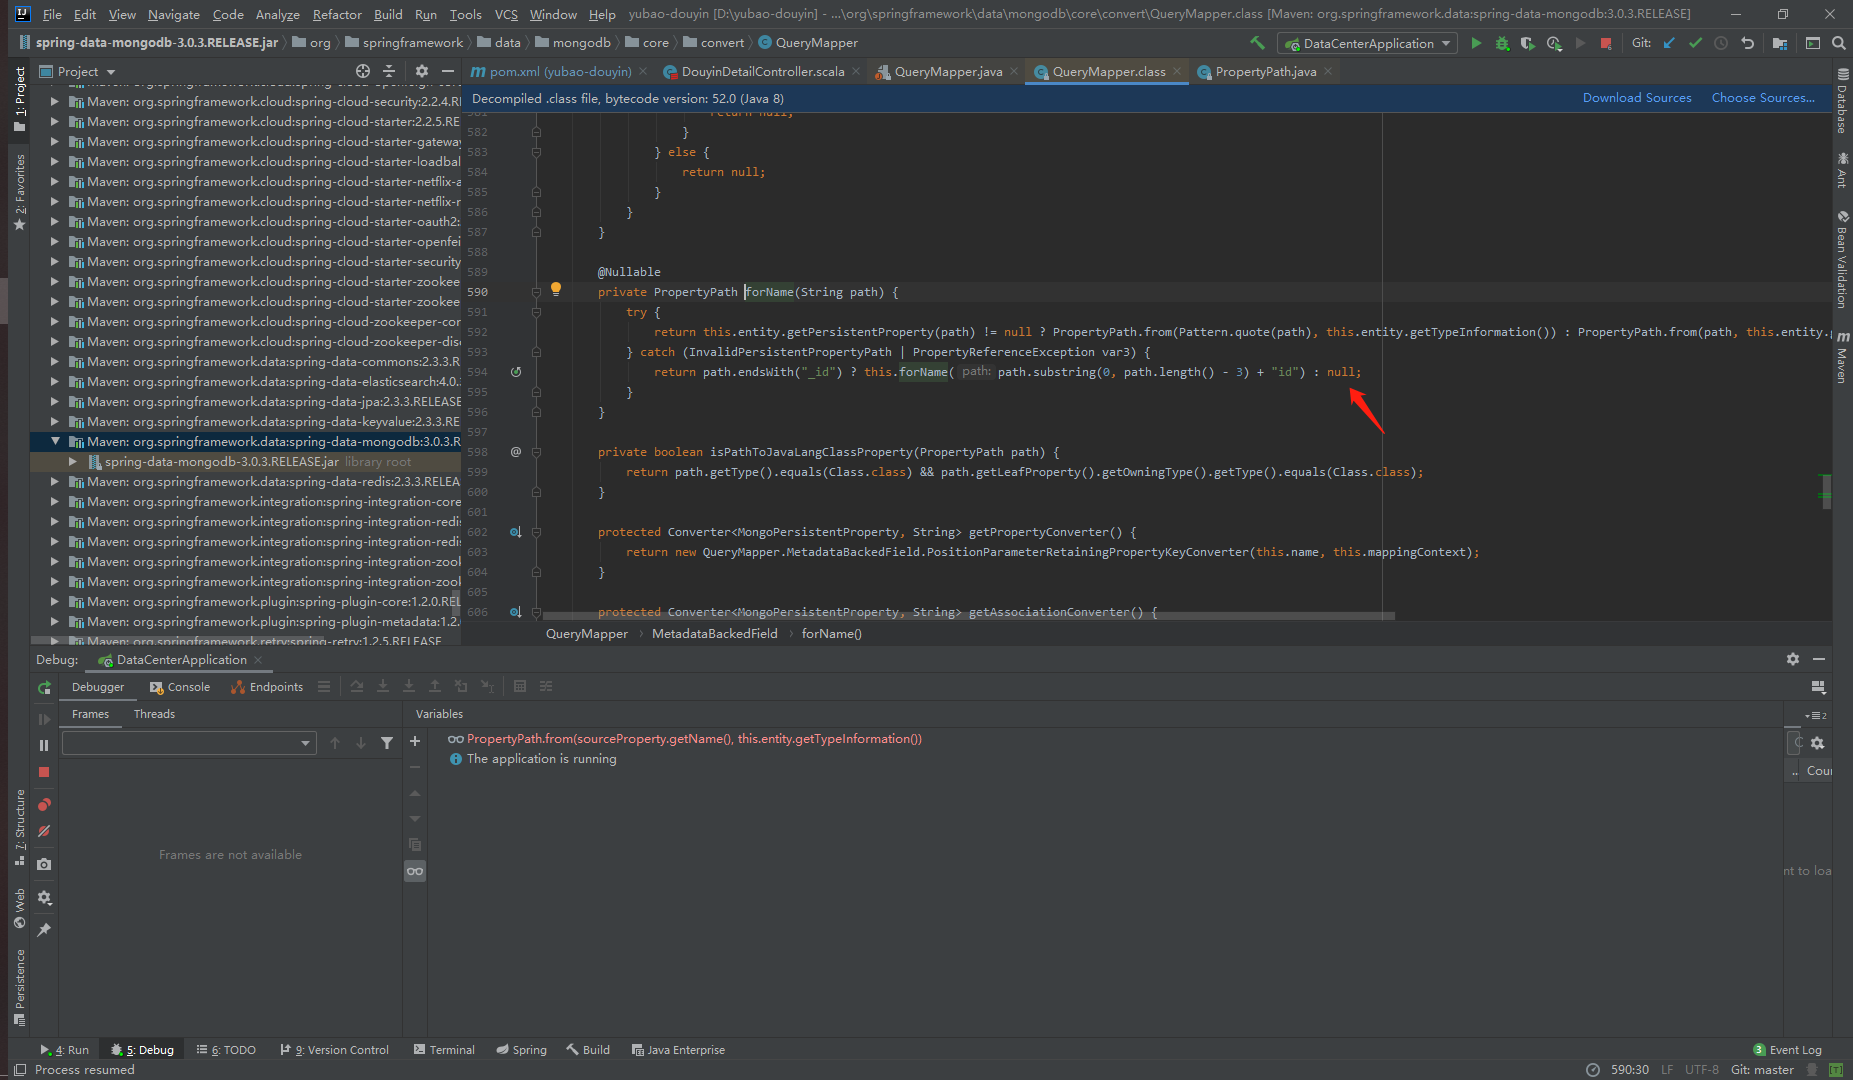1853x1080 pixels.
Task: Start debugging with the green bug icon
Action: [1502, 43]
